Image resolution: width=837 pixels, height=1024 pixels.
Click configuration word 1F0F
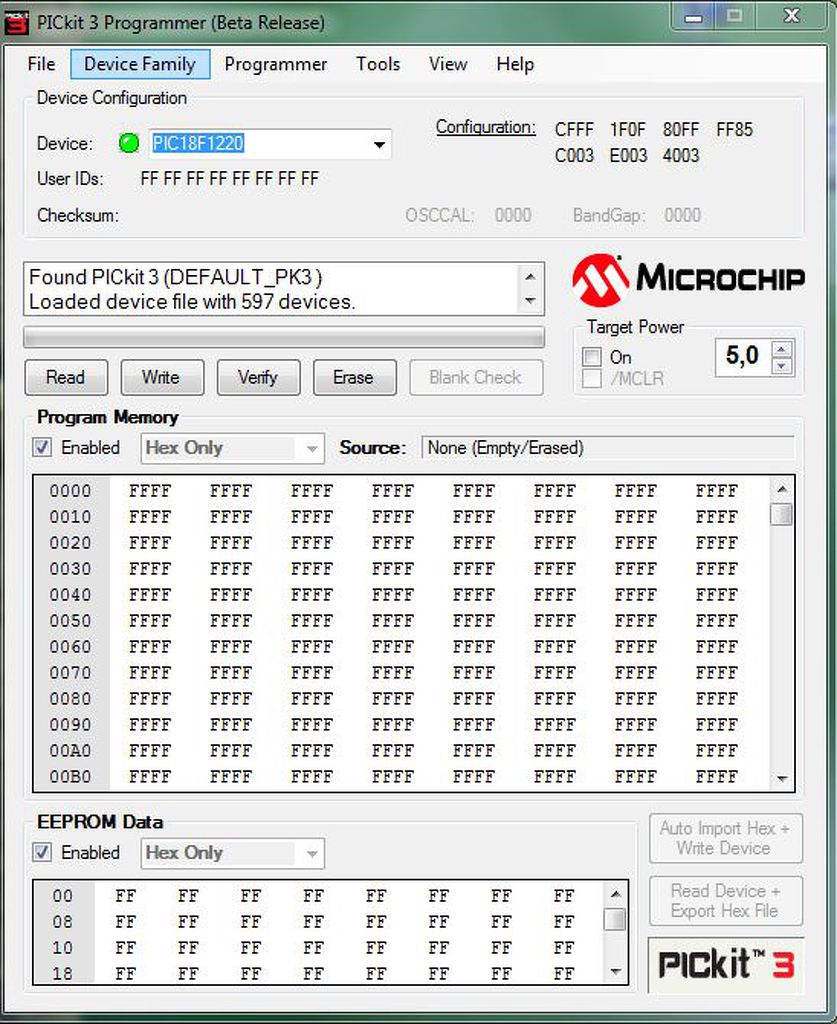628,130
